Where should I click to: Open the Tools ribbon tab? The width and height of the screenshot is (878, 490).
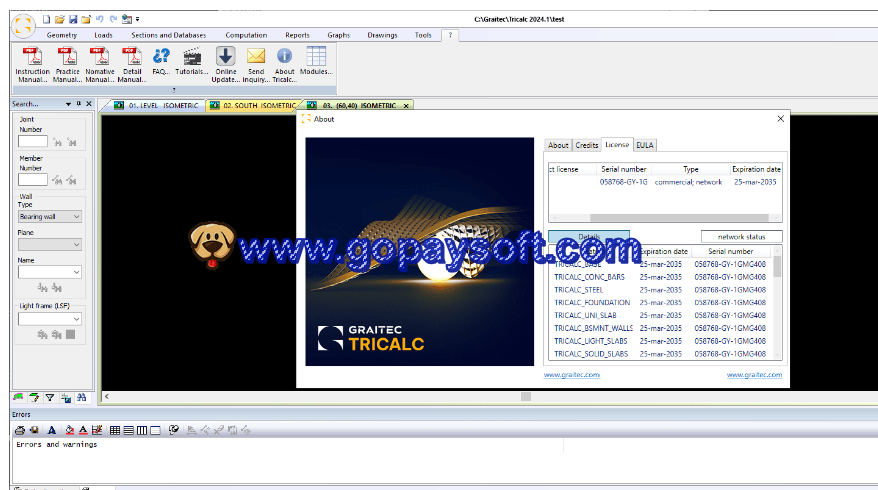pyautogui.click(x=423, y=35)
